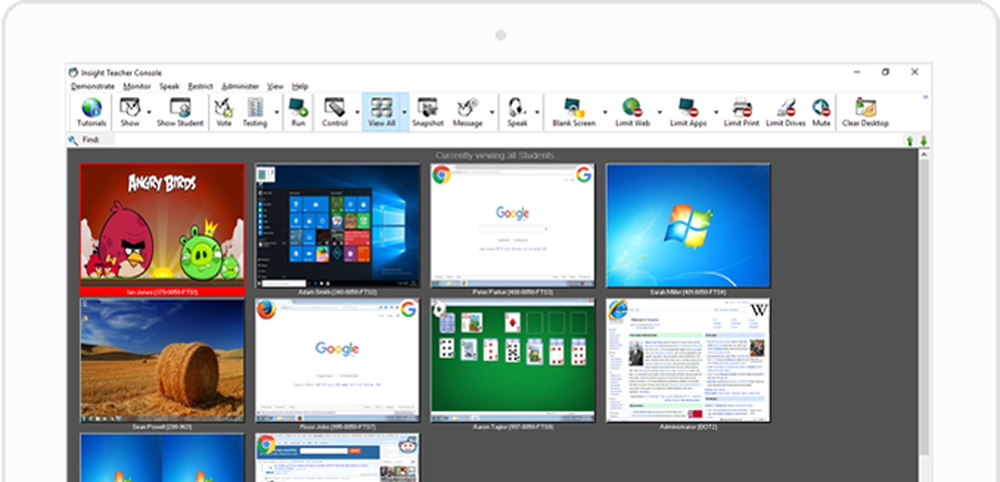Take a Snapshot using the toolbar icon
Screen dimensions: 1000x482
click(427, 107)
